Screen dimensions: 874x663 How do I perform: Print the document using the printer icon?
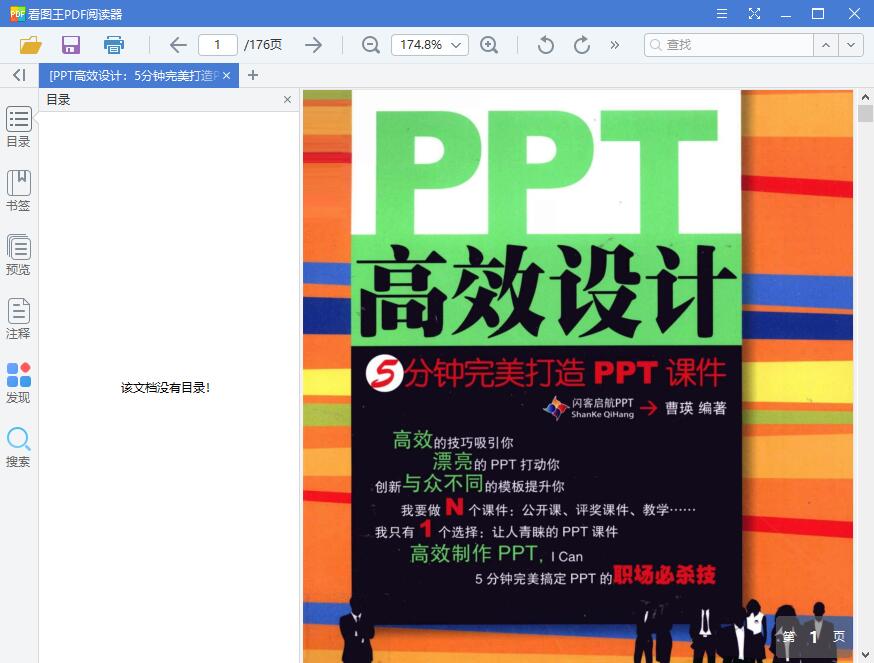[114, 45]
